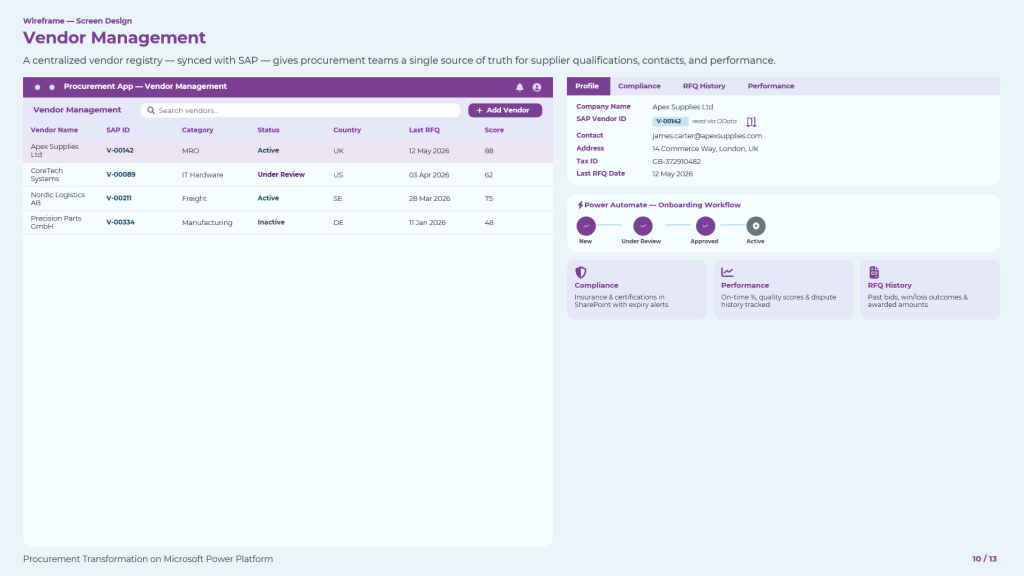The width and height of the screenshot is (1024, 576).
Task: Click the score 62 cell
Action: pyautogui.click(x=488, y=175)
